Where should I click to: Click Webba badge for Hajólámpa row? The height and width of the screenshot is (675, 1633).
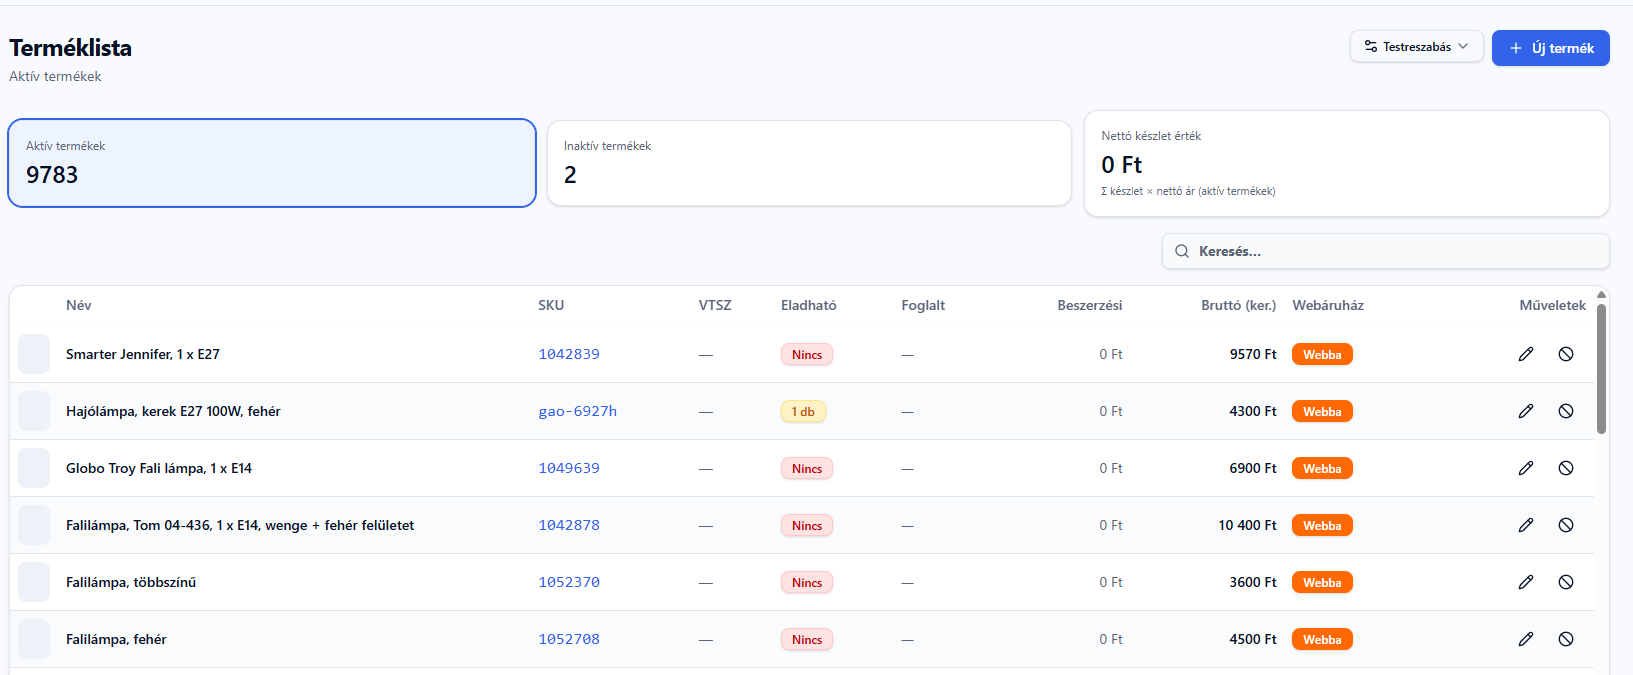tap(1322, 411)
